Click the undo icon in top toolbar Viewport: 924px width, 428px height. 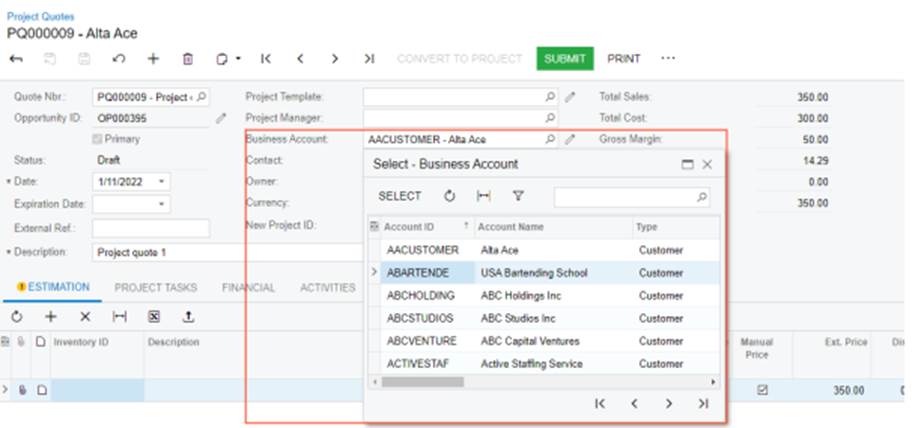[119, 59]
